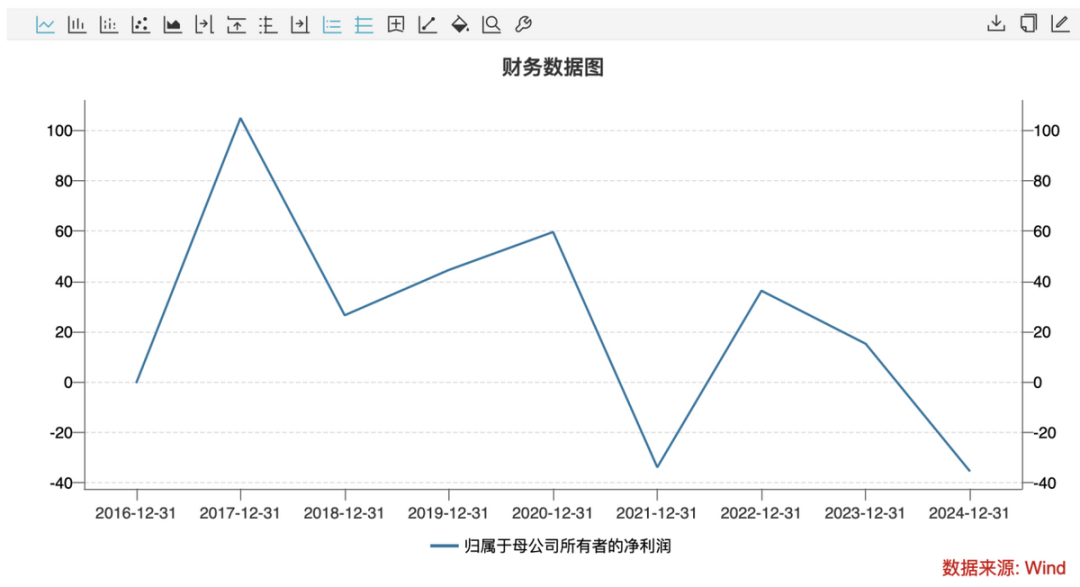Viewport: 1080px width, 587px height.
Task: Switch to solid bar chart type
Action: (x=77, y=24)
